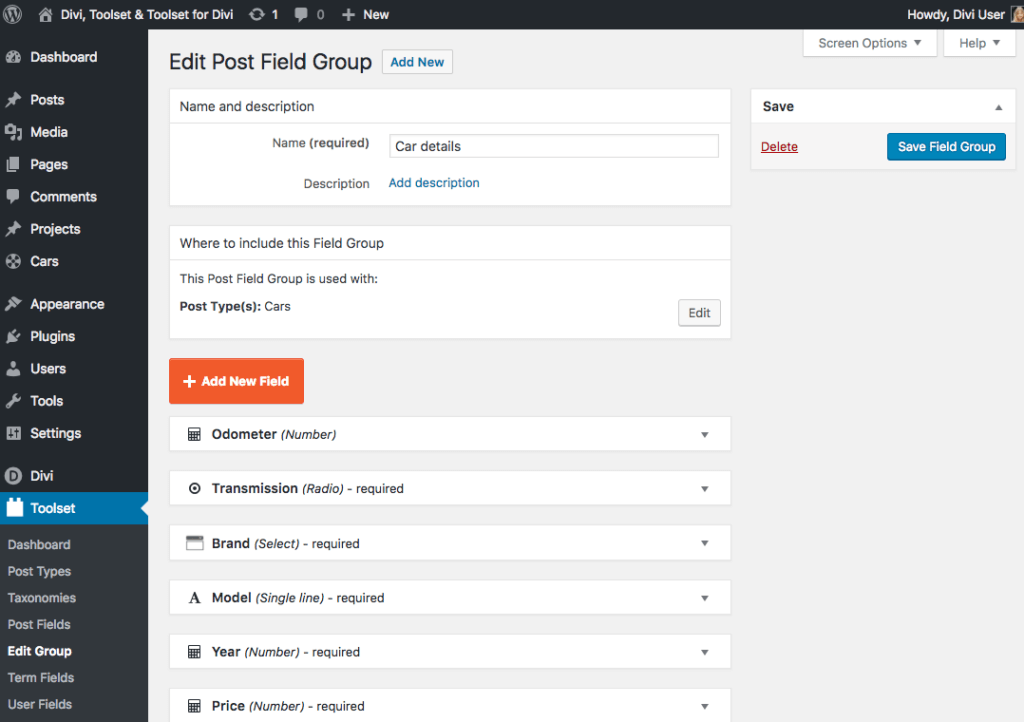Click the Media icon in sidebar

pyautogui.click(x=14, y=132)
